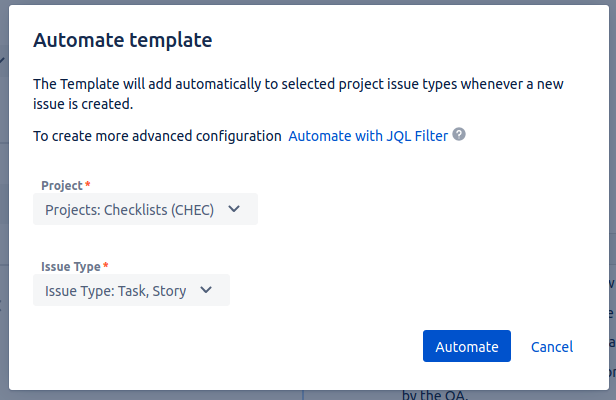Click the Issue Type field label
Viewport: 616px width, 400px height.
tap(70, 267)
